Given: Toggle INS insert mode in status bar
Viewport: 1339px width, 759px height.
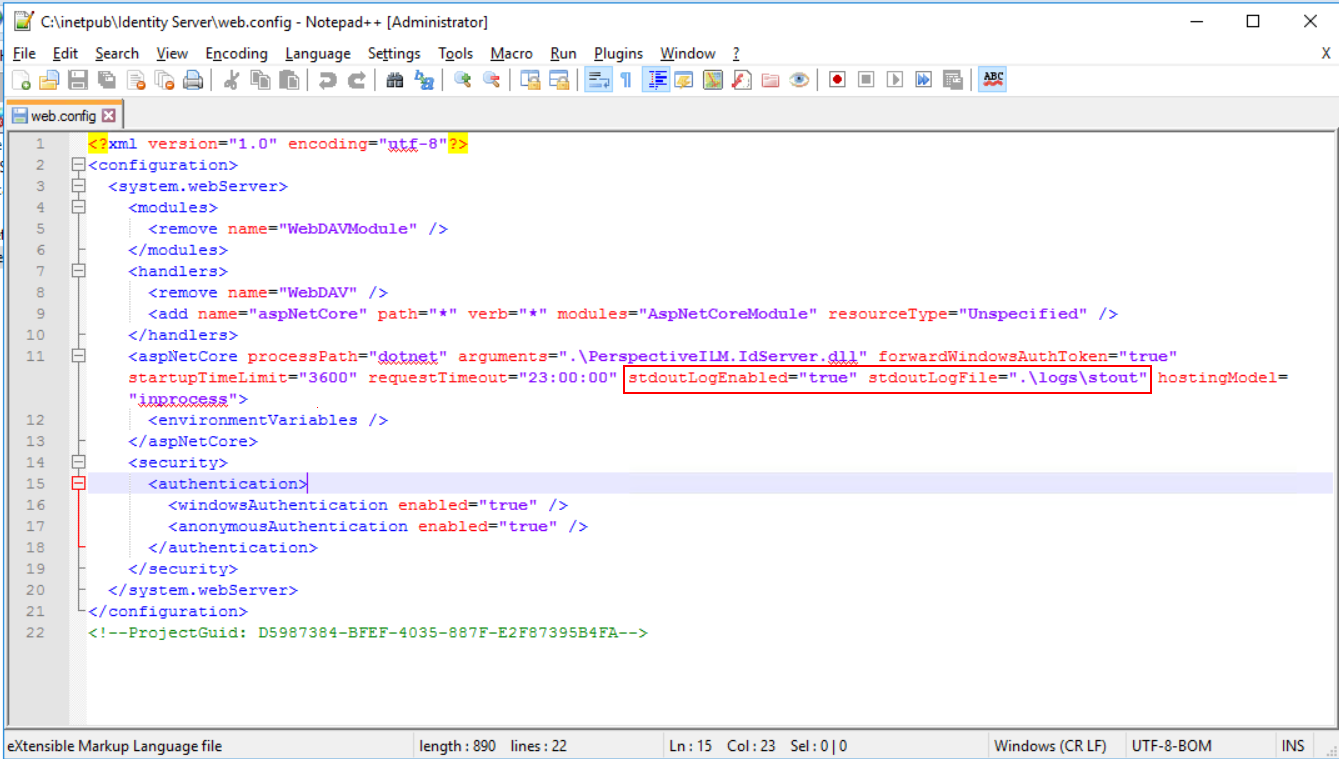Looking at the screenshot, I should (x=1293, y=746).
